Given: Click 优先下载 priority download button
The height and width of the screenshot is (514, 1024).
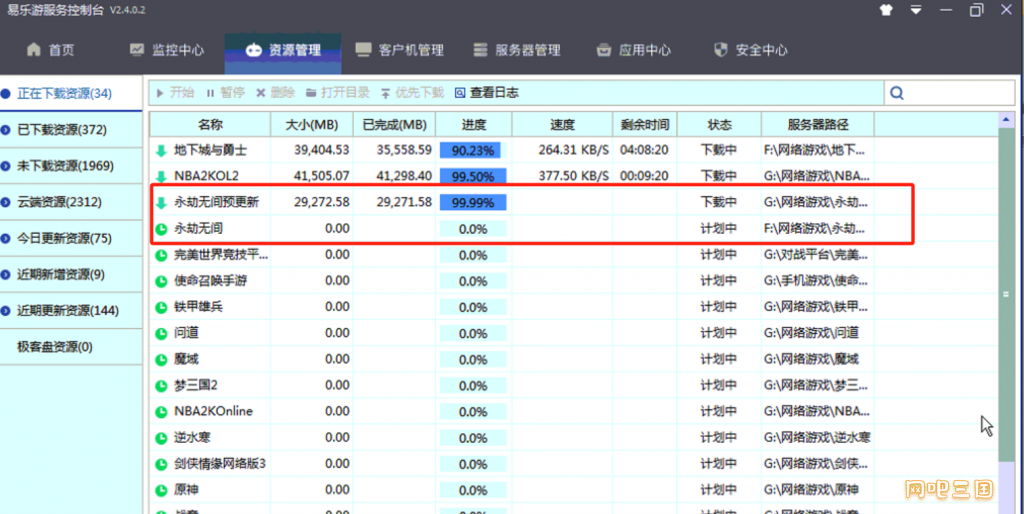Looking at the screenshot, I should pyautogui.click(x=412, y=93).
